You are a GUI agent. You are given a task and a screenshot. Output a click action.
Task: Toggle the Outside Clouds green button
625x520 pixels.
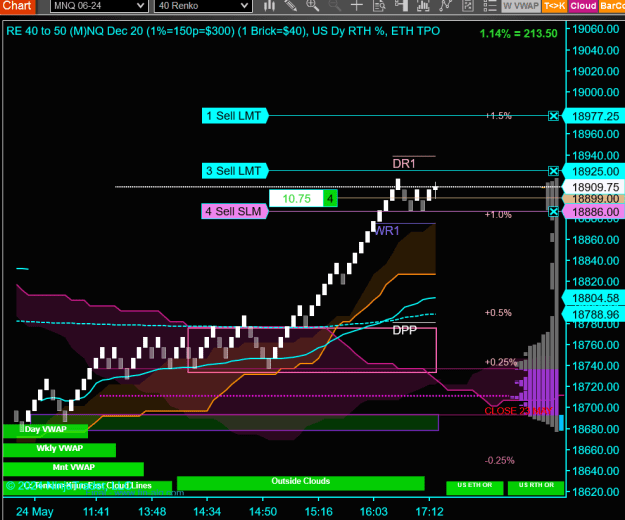301,482
